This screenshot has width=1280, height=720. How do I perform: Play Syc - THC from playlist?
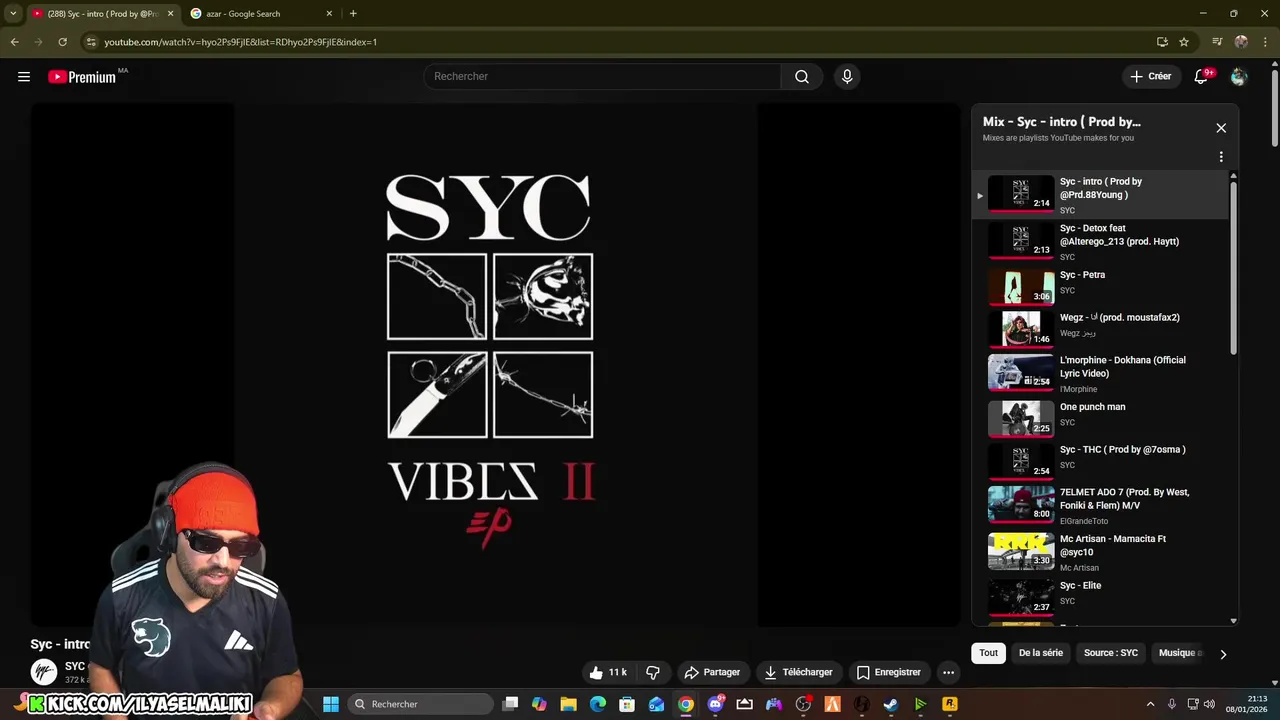(1100, 461)
